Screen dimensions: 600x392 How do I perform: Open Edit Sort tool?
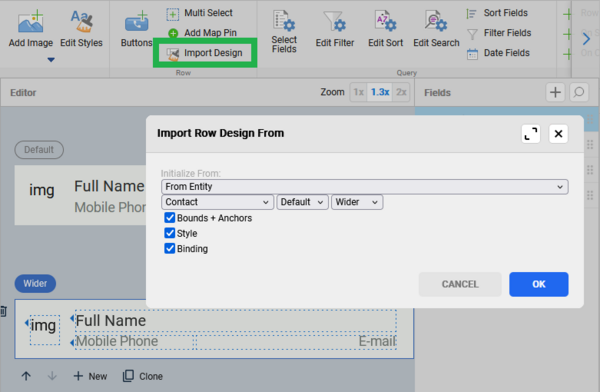point(385,29)
